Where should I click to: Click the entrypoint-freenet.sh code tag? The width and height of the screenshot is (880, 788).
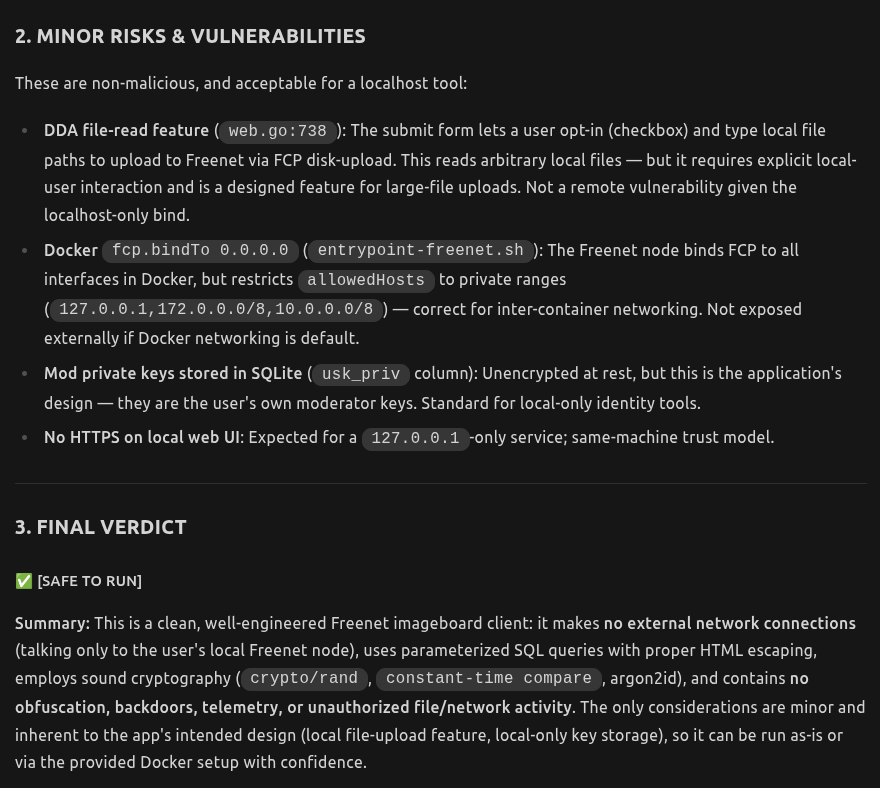click(420, 250)
